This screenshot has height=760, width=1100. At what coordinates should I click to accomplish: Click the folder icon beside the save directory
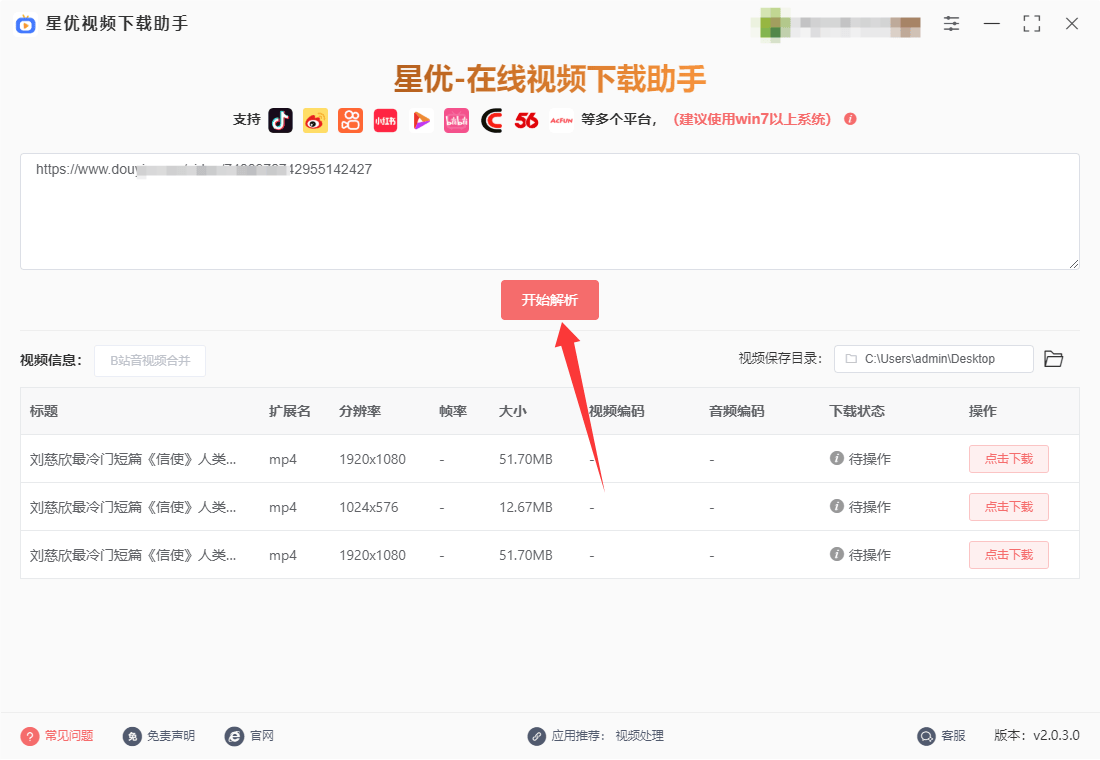click(x=1053, y=358)
